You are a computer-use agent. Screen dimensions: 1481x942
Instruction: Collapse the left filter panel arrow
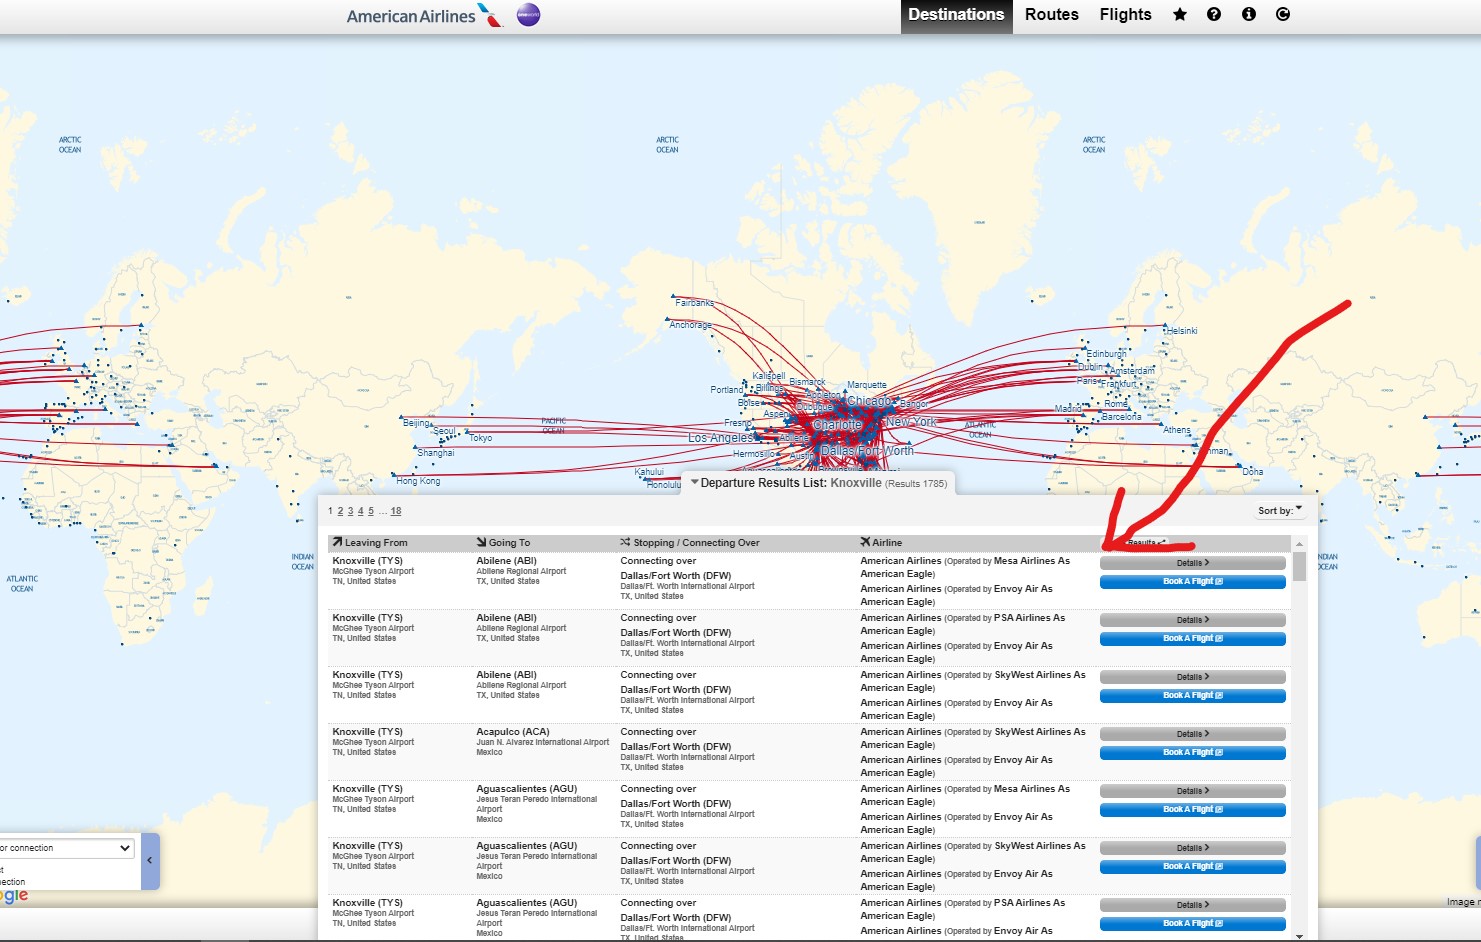point(150,860)
